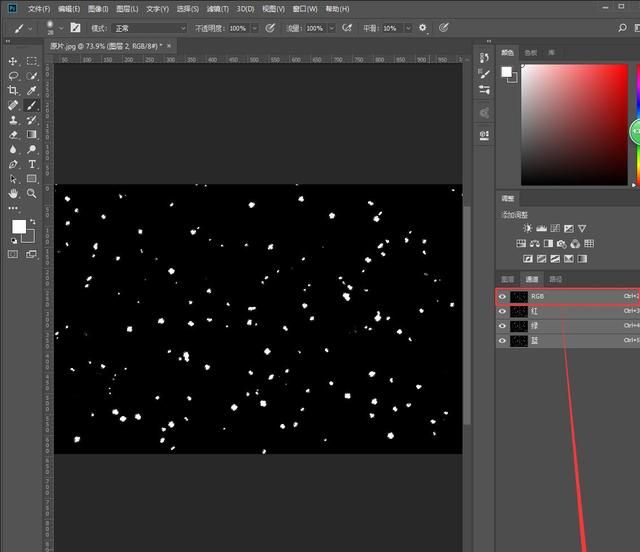Change screen mode button
The width and height of the screenshot is (640, 552).
click(31, 254)
